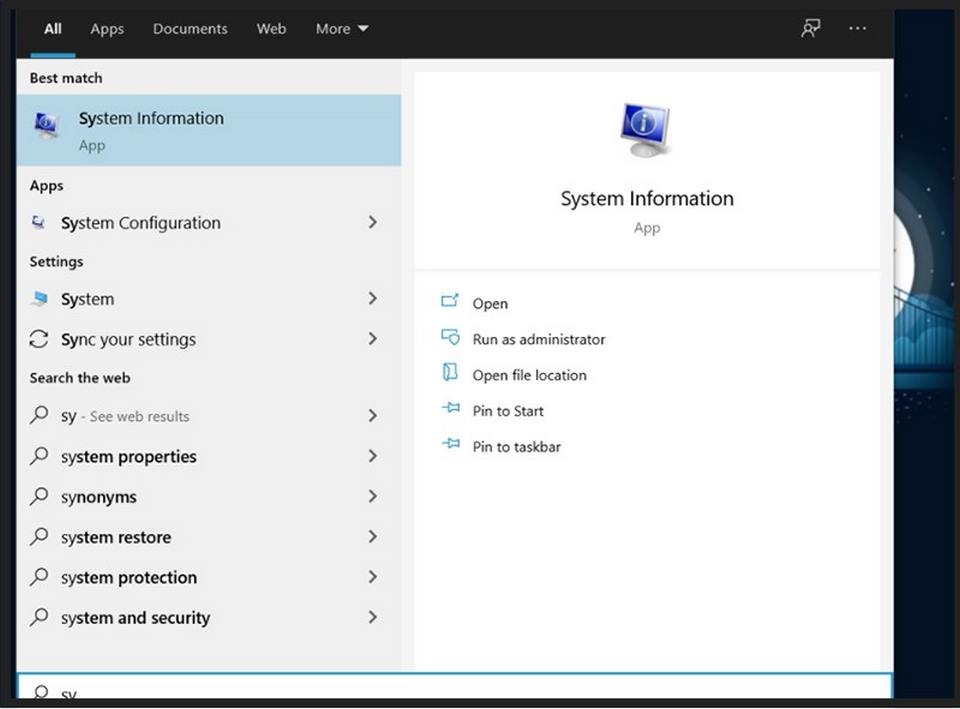Click the Run as administrator shield icon
Viewport: 960px width, 709px height.
(x=450, y=337)
